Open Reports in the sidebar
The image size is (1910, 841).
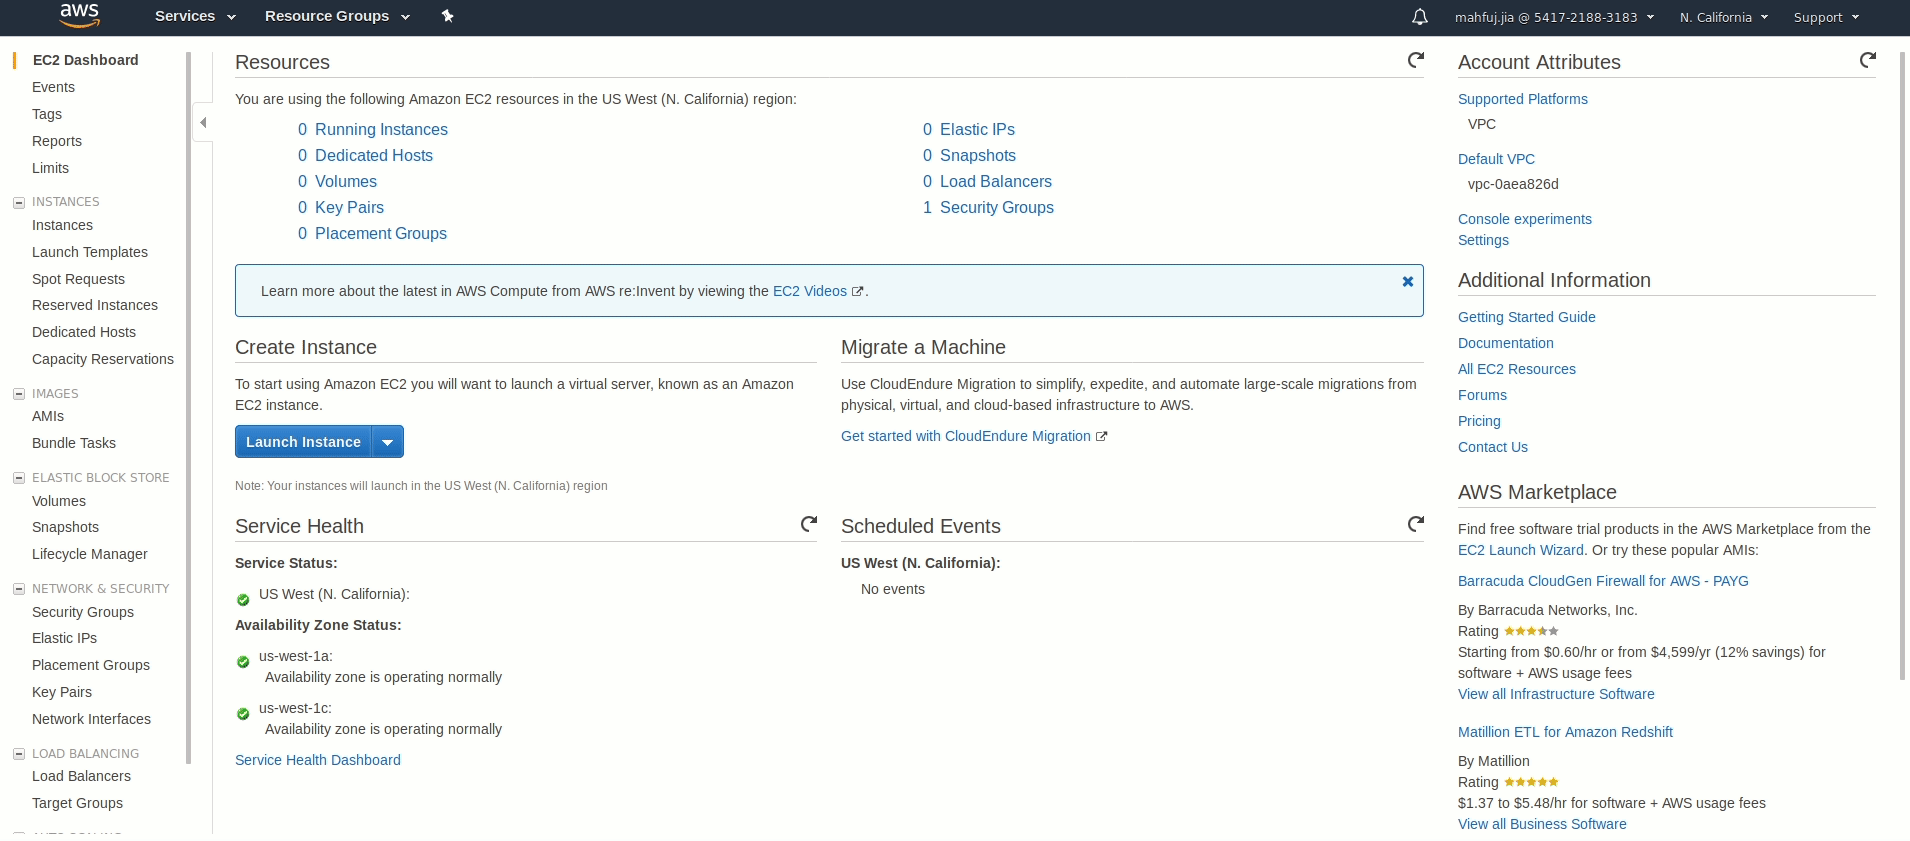pyautogui.click(x=57, y=141)
